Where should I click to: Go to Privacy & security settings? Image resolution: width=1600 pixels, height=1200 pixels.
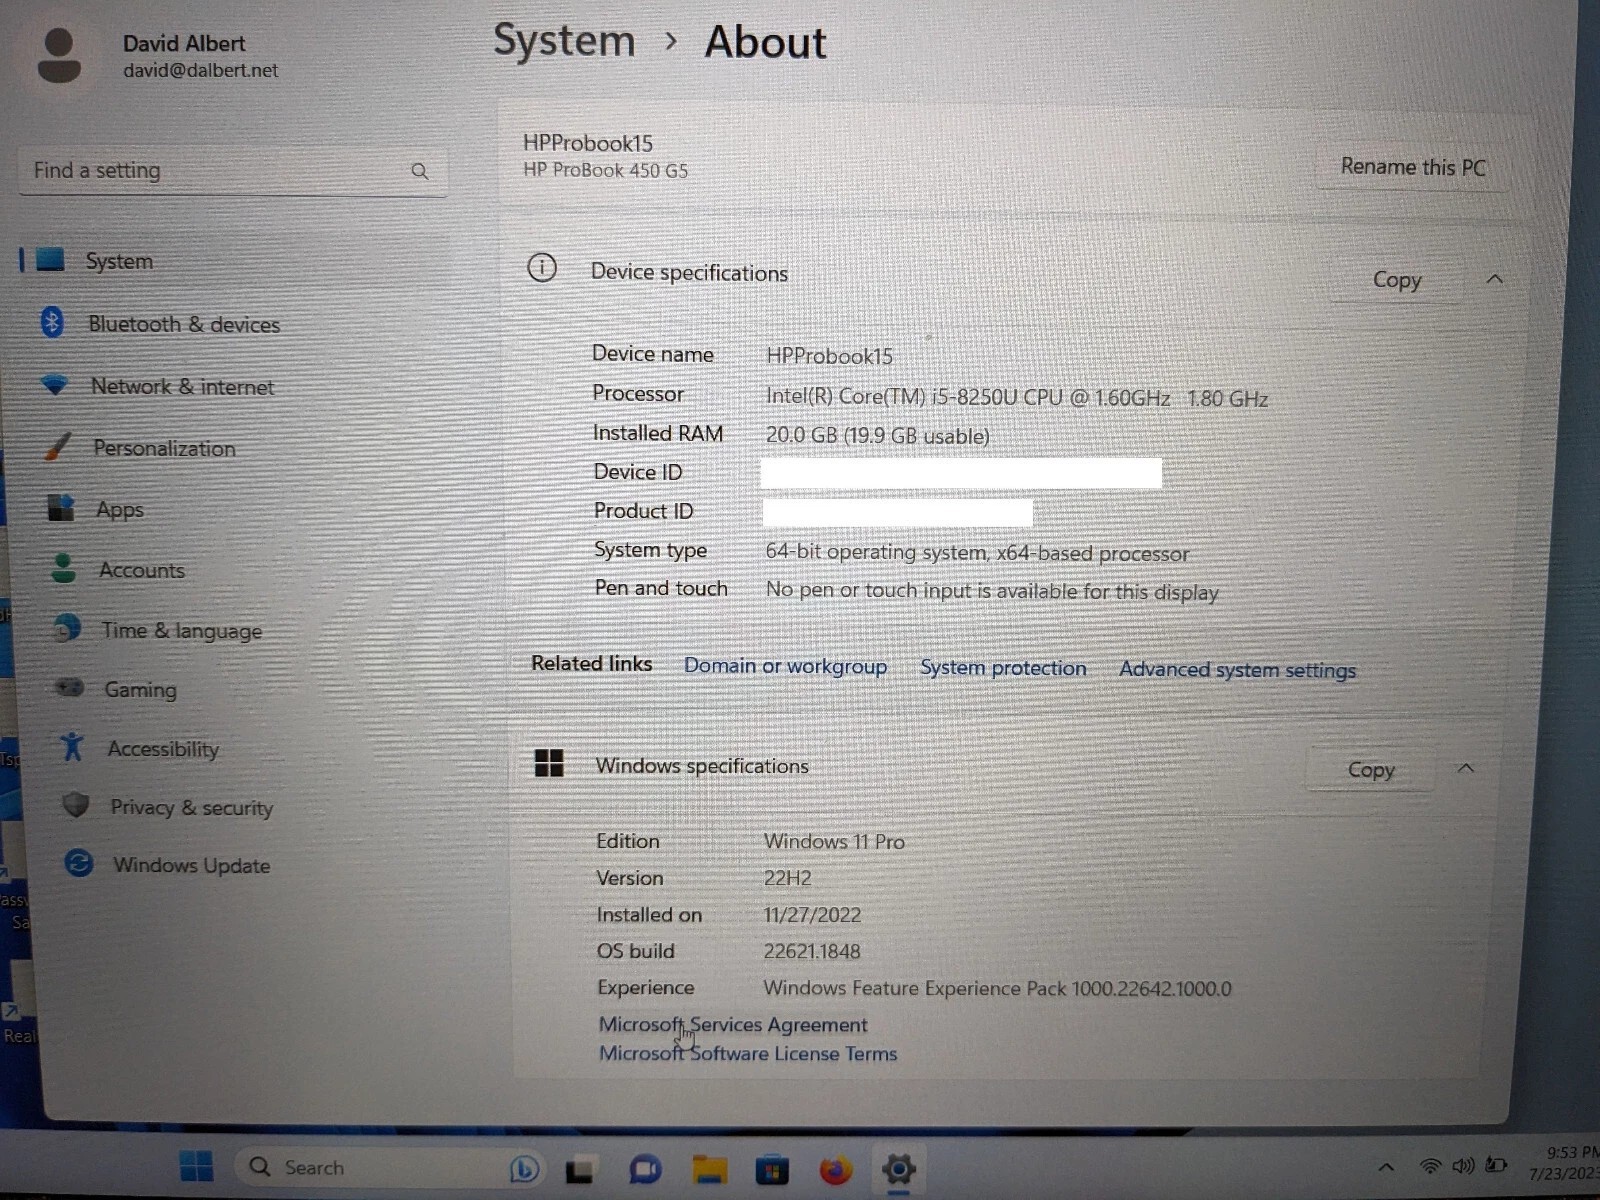click(192, 807)
